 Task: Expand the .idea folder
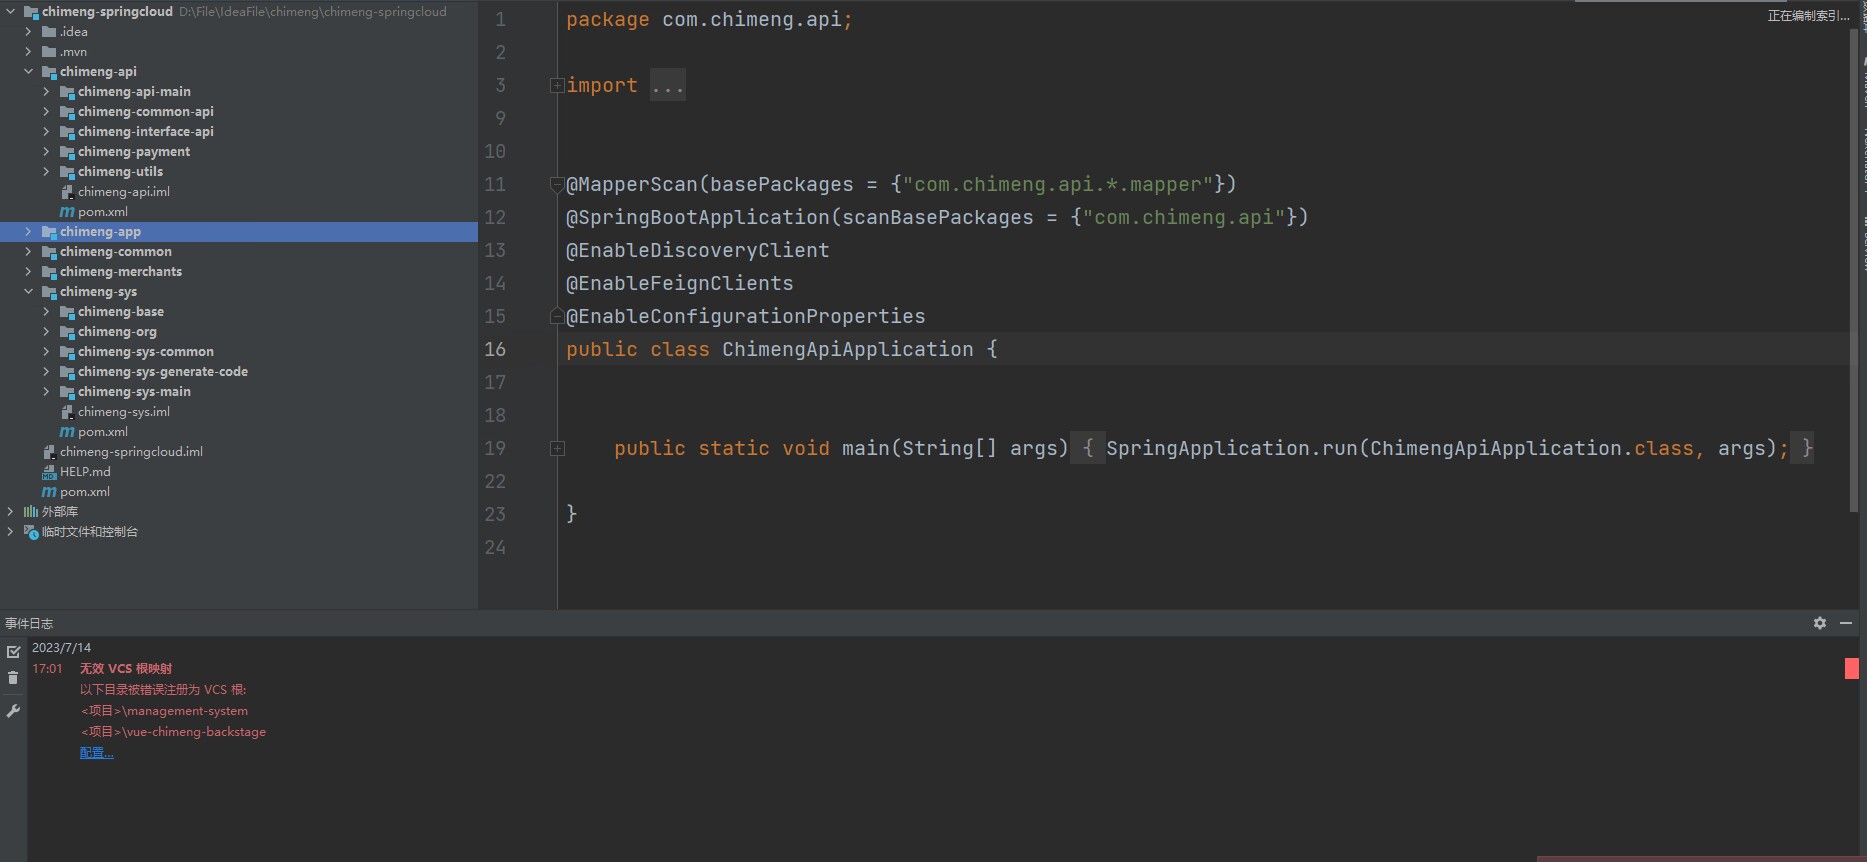[29, 32]
